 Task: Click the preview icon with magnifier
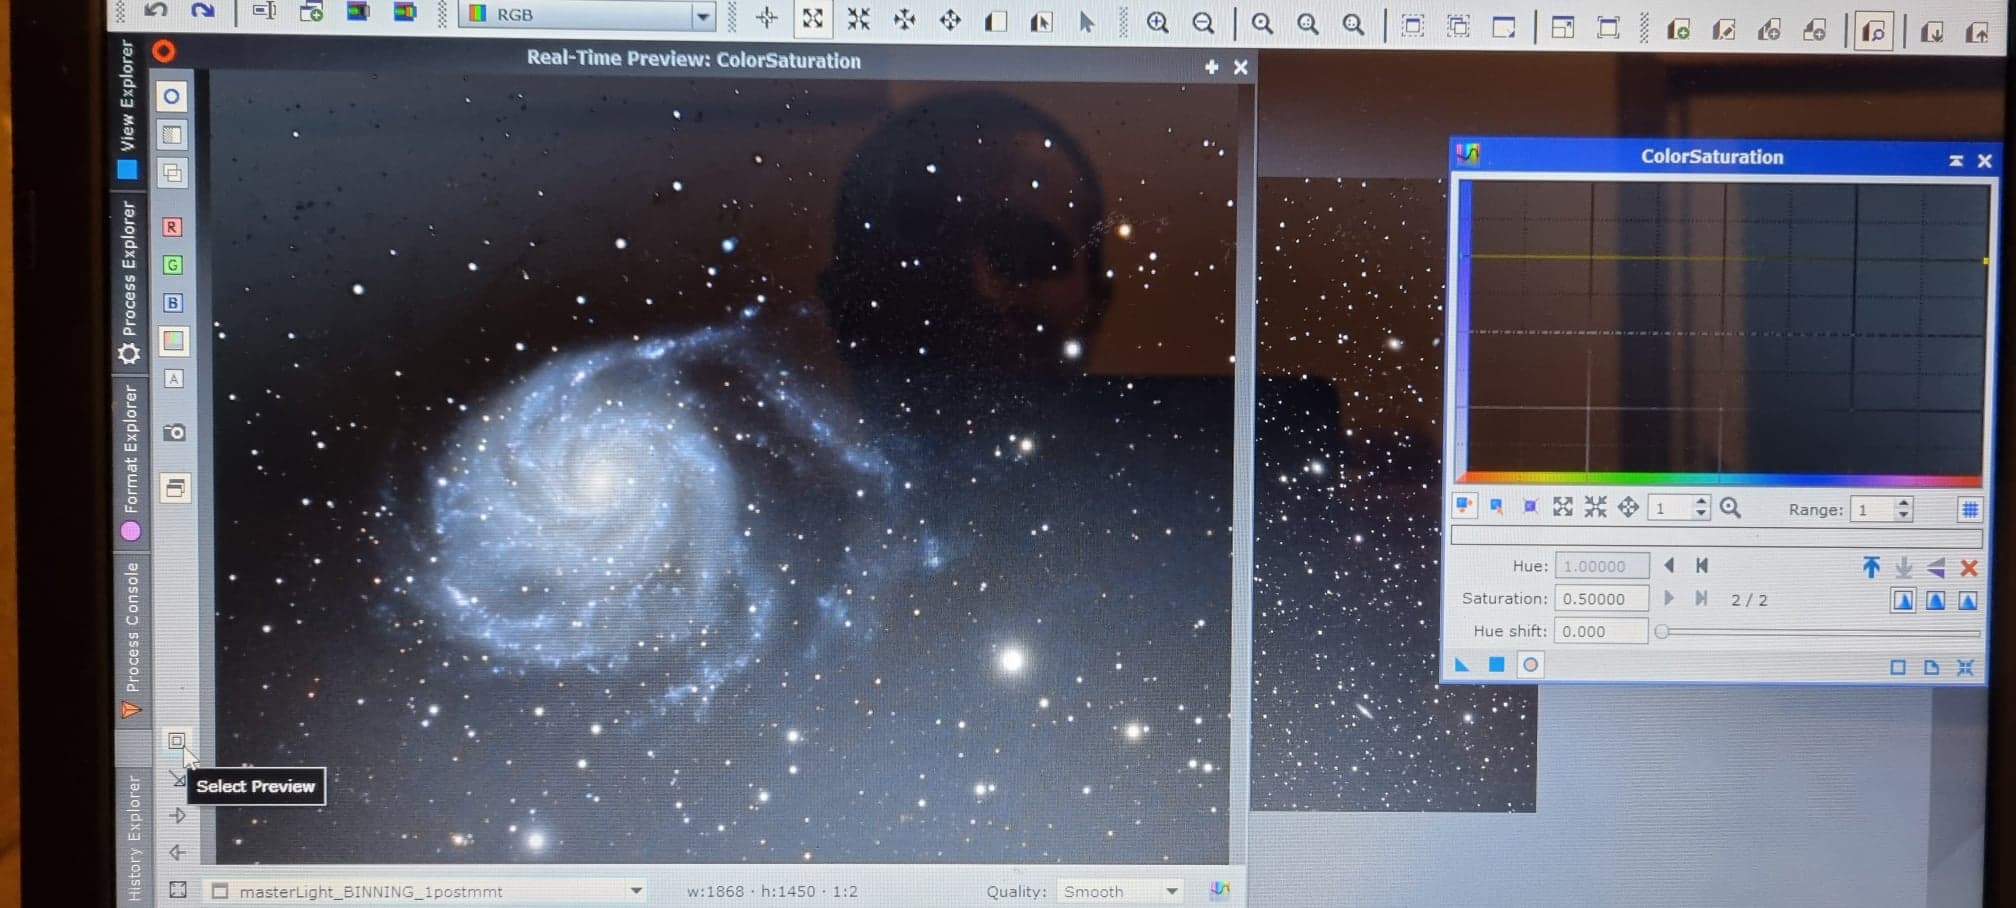click(1875, 32)
